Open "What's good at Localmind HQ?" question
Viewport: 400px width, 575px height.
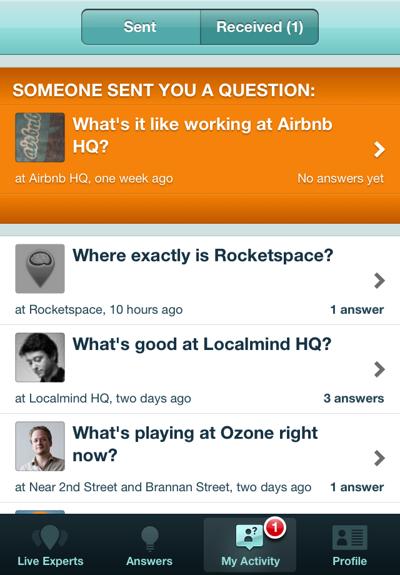(x=202, y=345)
